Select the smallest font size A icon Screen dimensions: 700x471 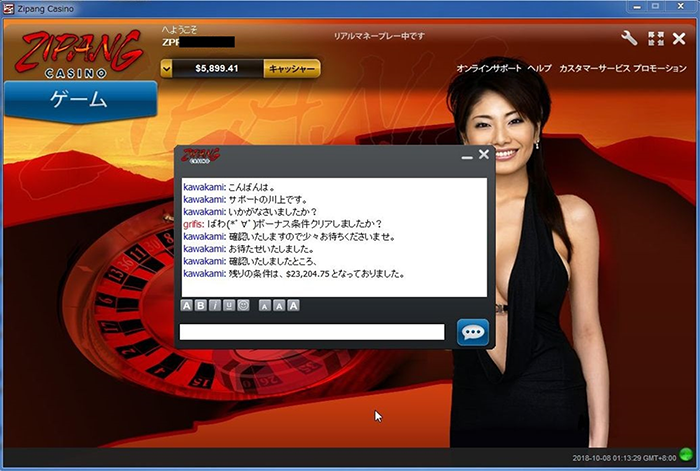265,305
